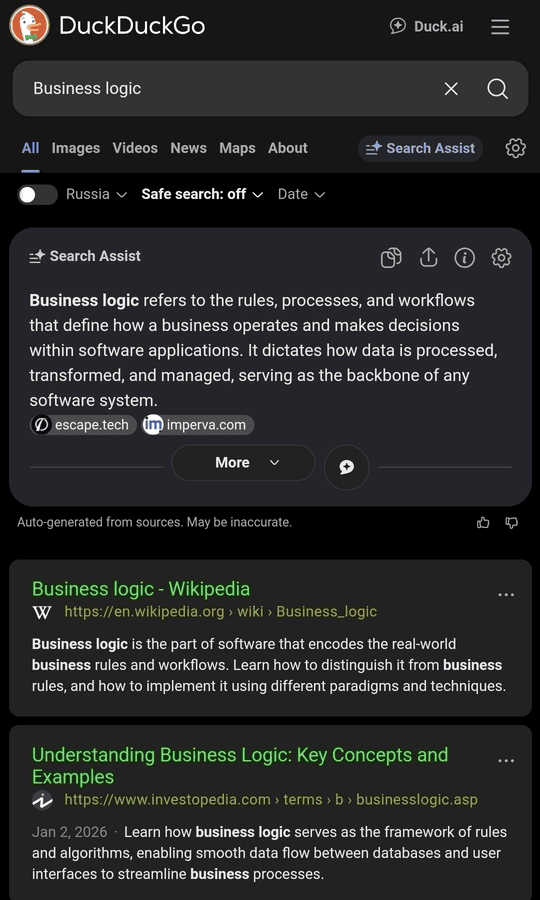The width and height of the screenshot is (540, 900).
Task: Clear the search query with X icon
Action: pos(451,89)
